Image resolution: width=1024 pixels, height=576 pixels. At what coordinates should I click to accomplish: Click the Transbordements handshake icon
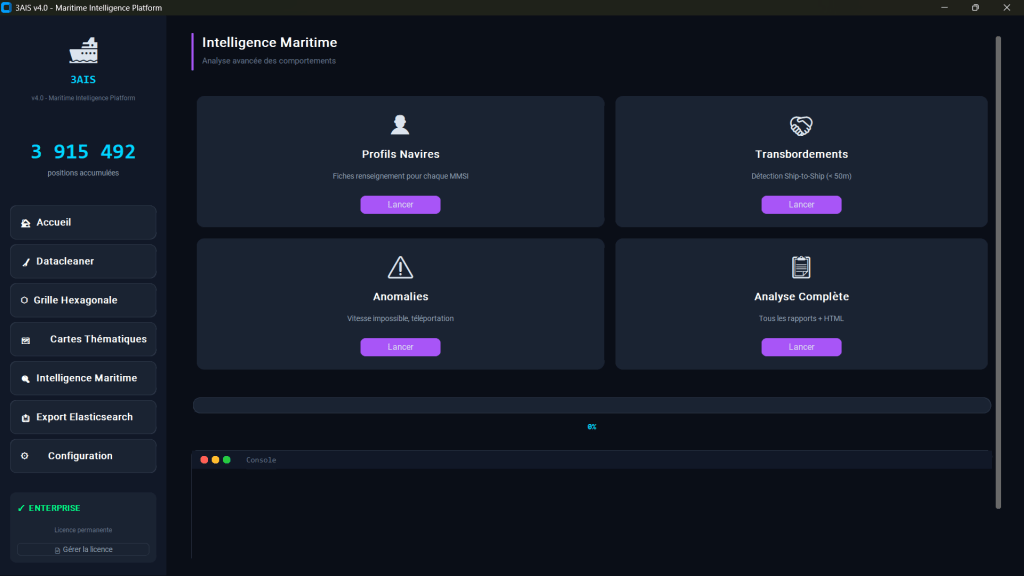pyautogui.click(x=801, y=125)
